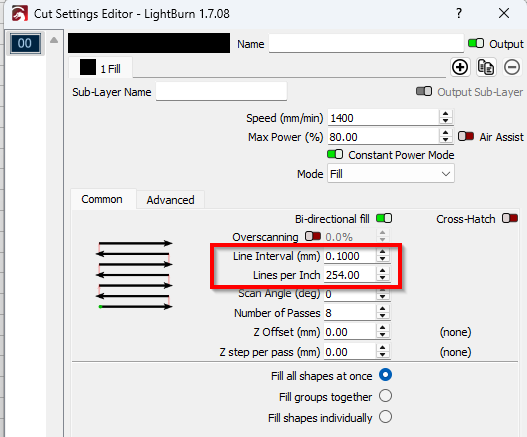This screenshot has width=527, height=437.
Task: Turn on the Cross-Hatch toggle
Action: (x=510, y=218)
